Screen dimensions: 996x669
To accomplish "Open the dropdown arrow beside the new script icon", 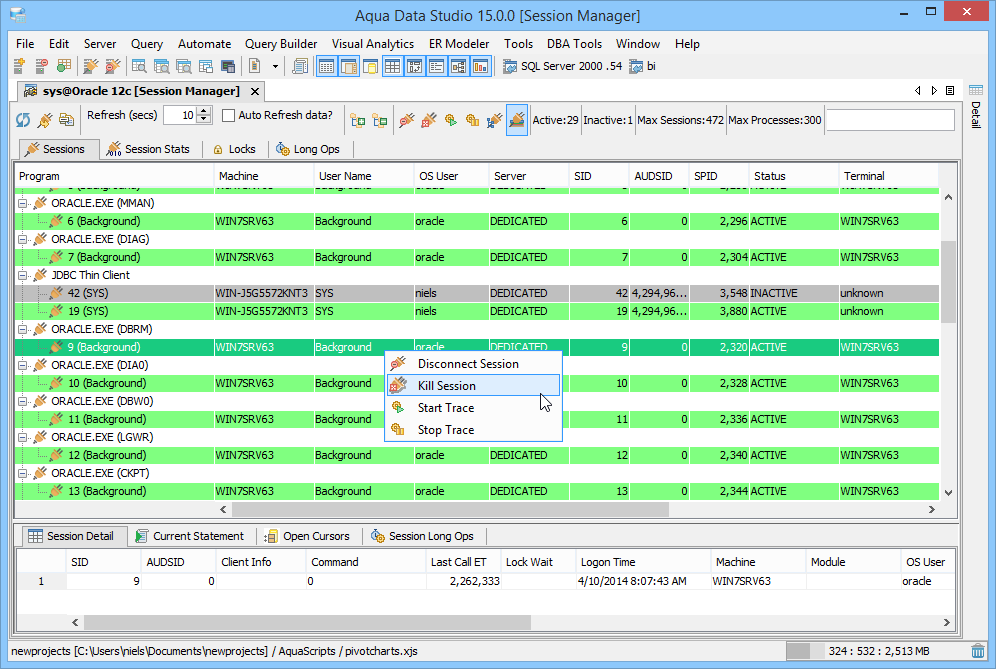I will click(x=275, y=66).
